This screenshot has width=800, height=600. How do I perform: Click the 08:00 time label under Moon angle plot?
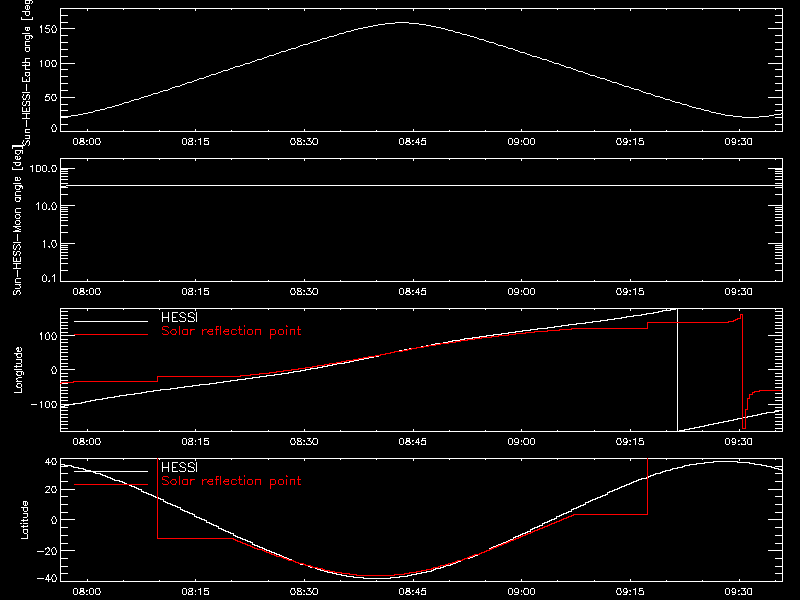tap(87, 292)
